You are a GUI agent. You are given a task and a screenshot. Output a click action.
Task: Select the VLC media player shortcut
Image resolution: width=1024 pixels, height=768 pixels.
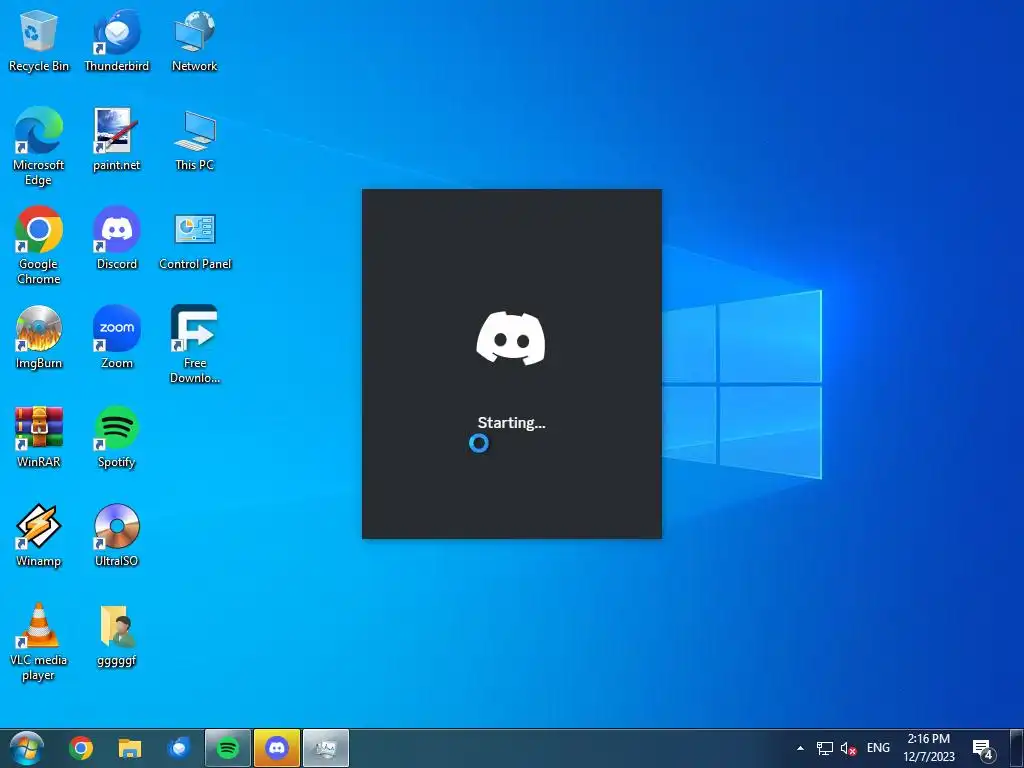click(39, 643)
